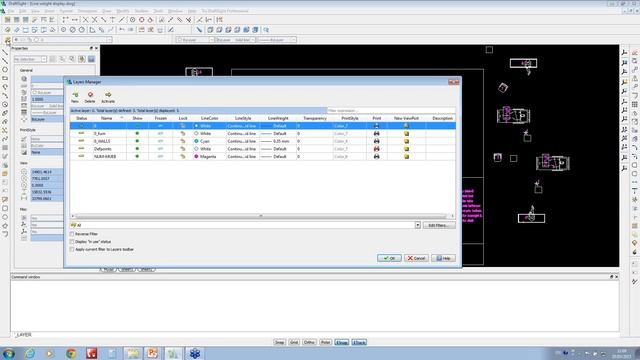Enable Display "in use" status checkbox
The image size is (640, 360).
tap(72, 242)
